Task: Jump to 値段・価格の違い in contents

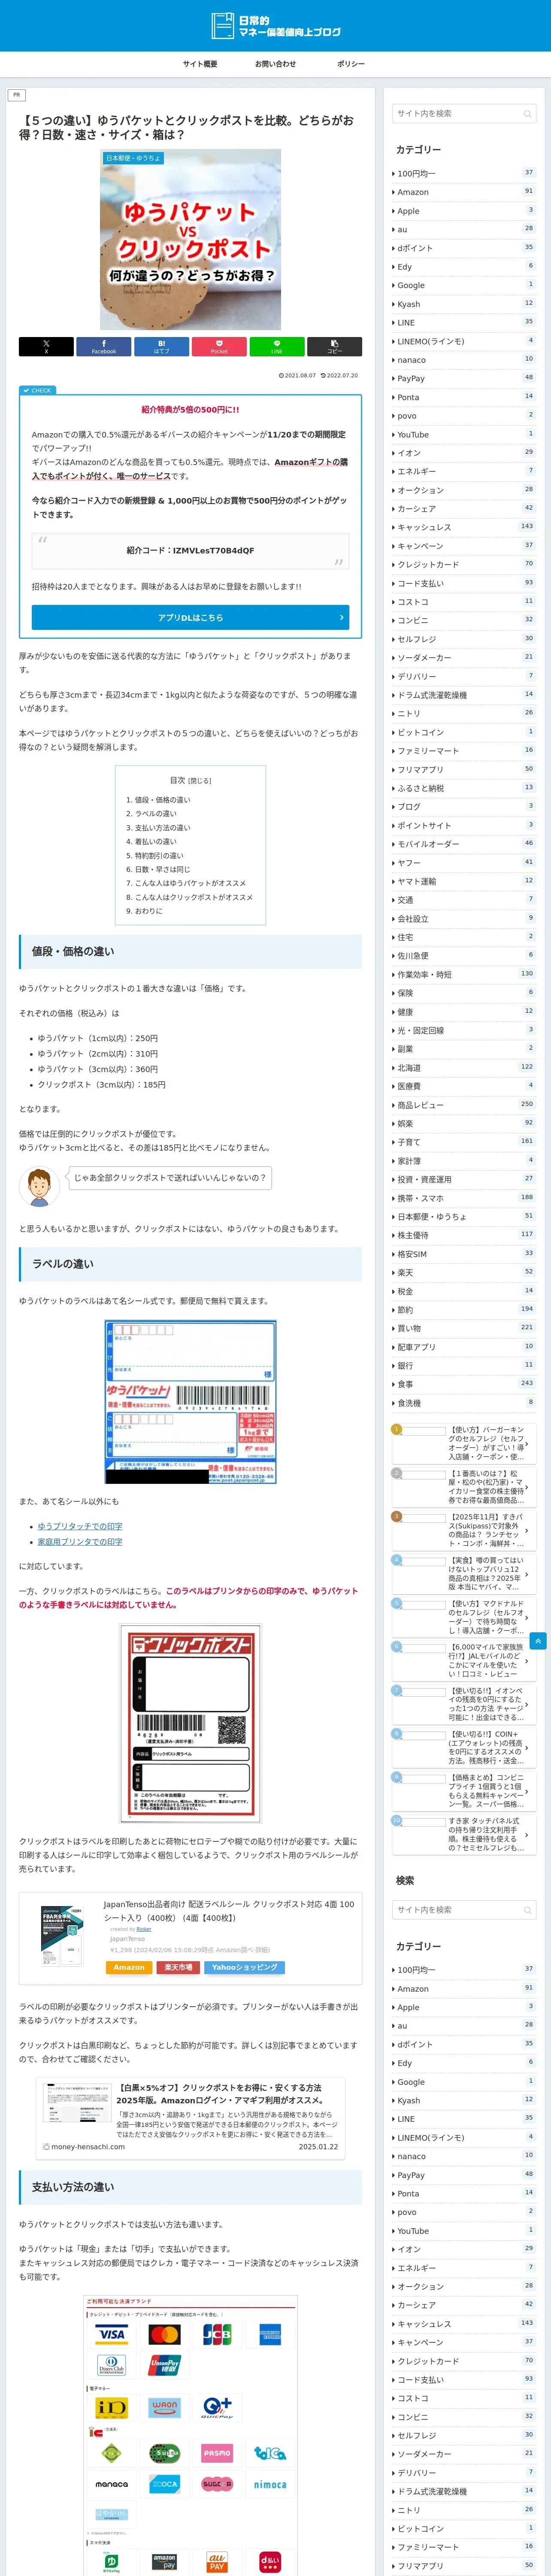Action: [x=162, y=800]
